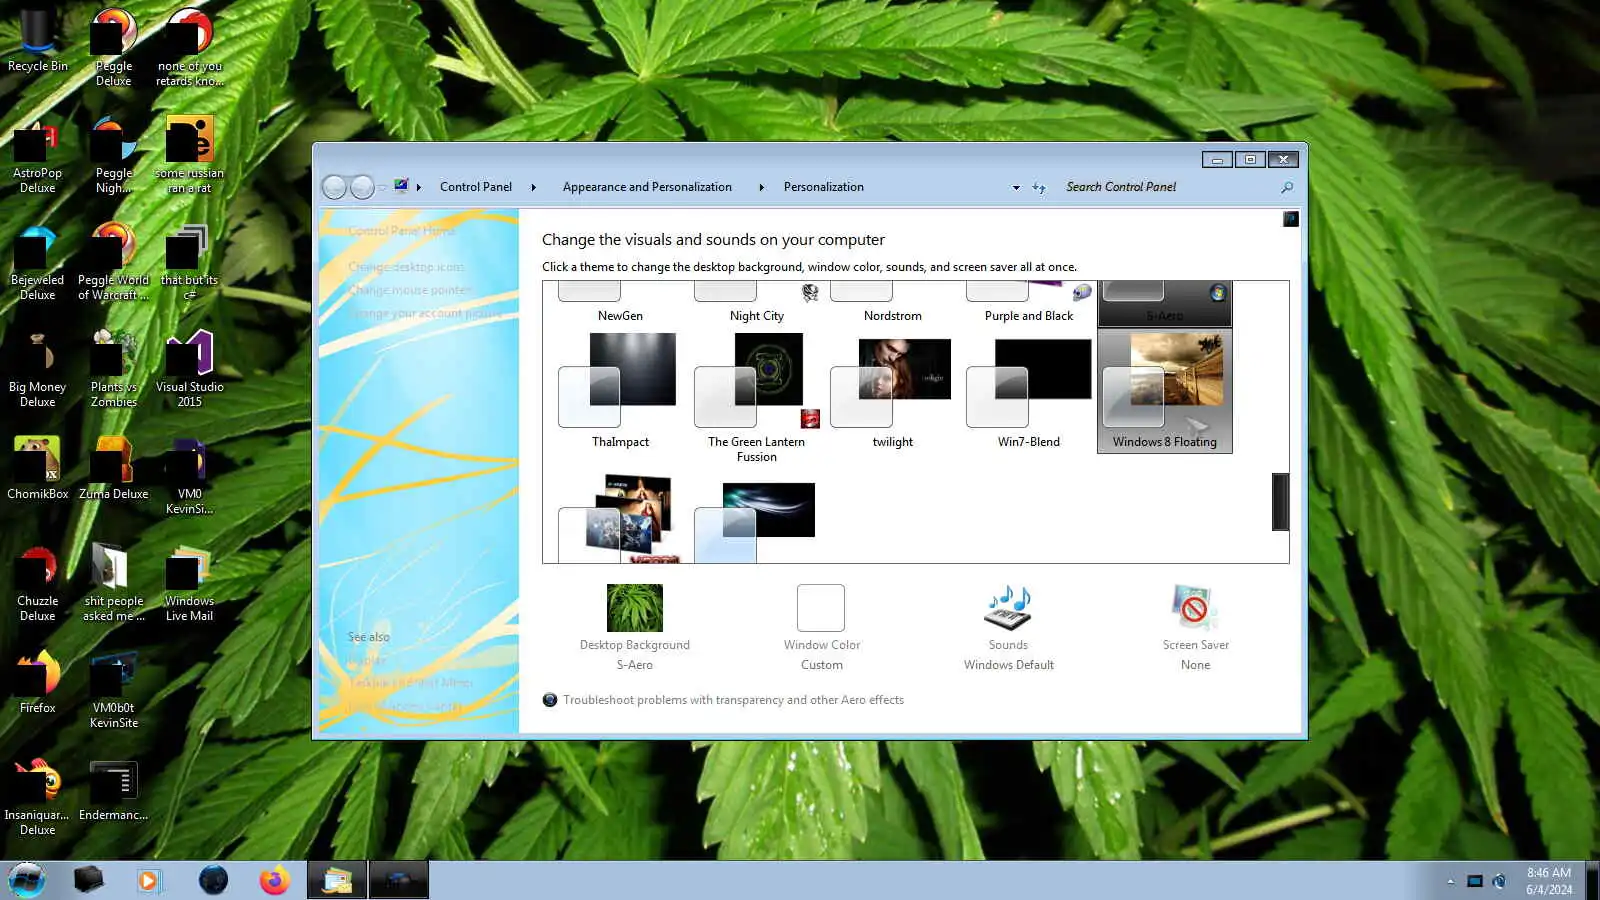Image resolution: width=1600 pixels, height=900 pixels.
Task: Open the help button in Personalization window
Action: pos(1291,219)
